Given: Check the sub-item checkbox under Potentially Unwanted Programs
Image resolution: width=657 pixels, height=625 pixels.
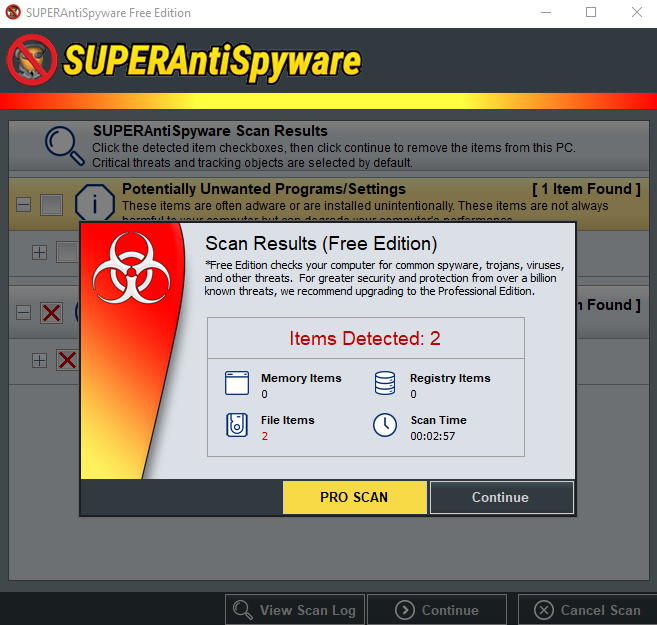Looking at the screenshot, I should pyautogui.click(x=67, y=252).
